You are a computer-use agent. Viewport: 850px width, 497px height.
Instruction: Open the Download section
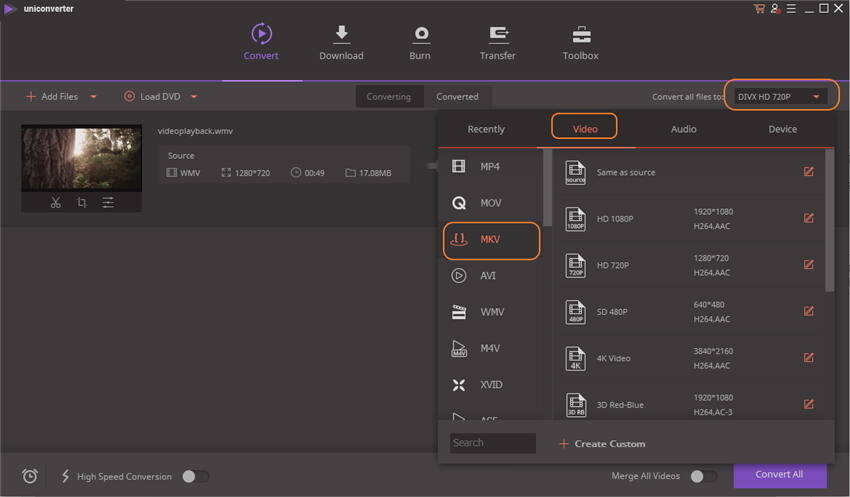tap(341, 42)
